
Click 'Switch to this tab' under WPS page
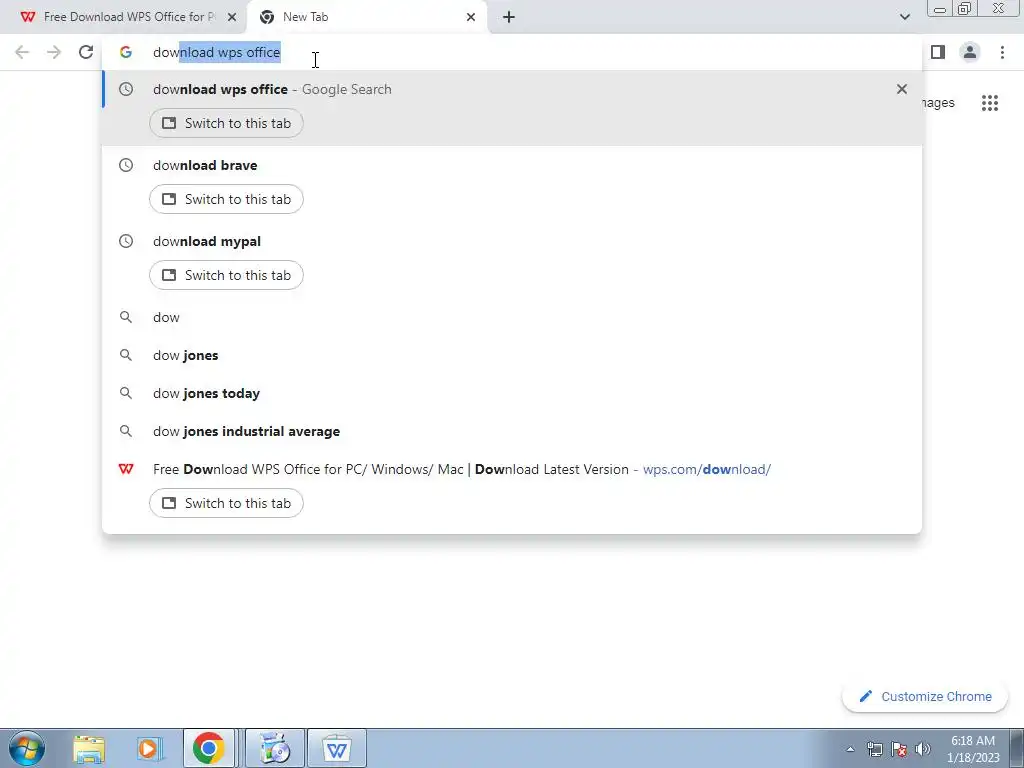tap(226, 503)
